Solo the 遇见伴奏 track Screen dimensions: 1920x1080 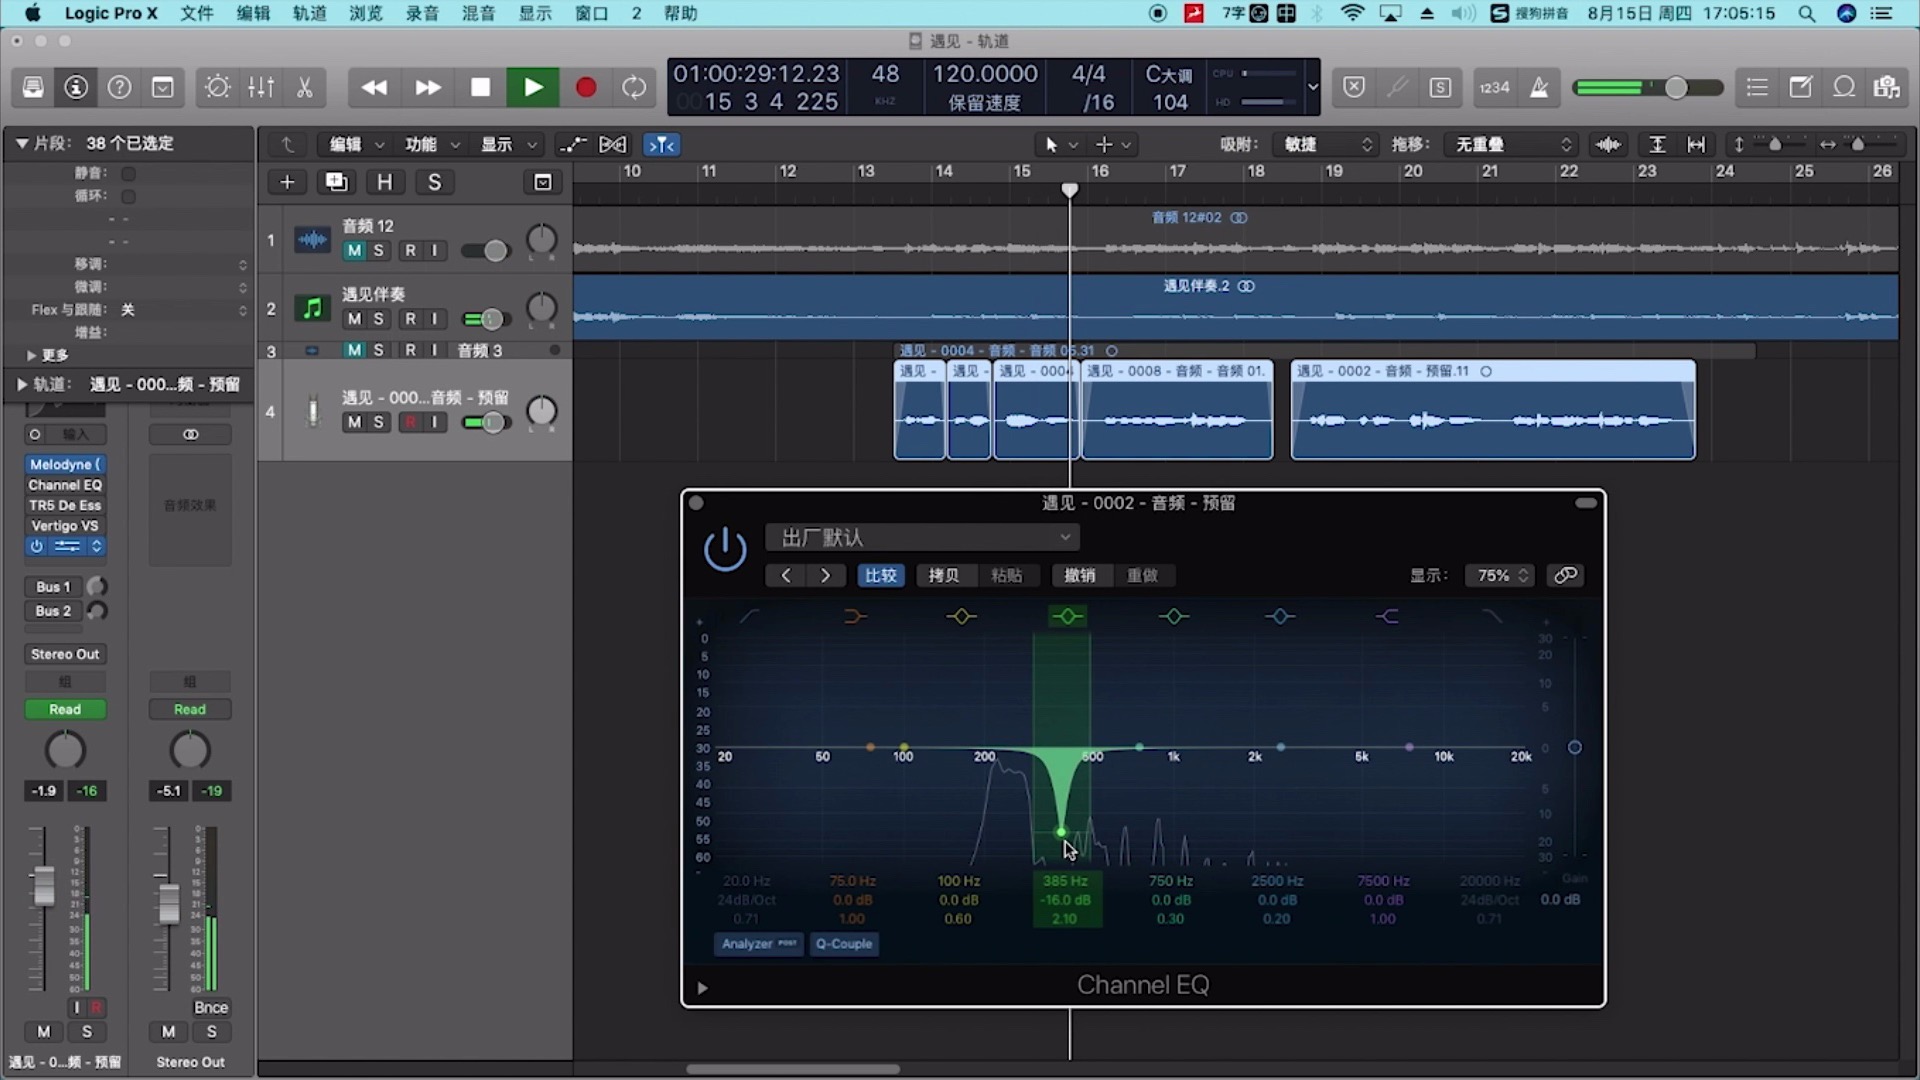[x=378, y=319]
